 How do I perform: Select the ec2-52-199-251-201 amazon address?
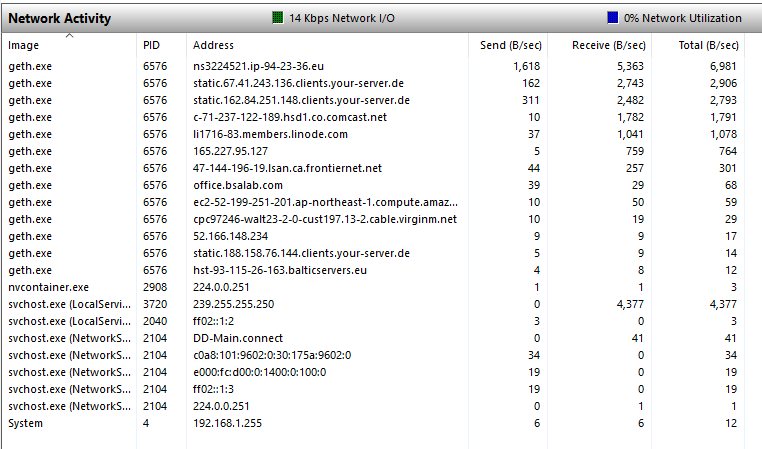[325, 202]
